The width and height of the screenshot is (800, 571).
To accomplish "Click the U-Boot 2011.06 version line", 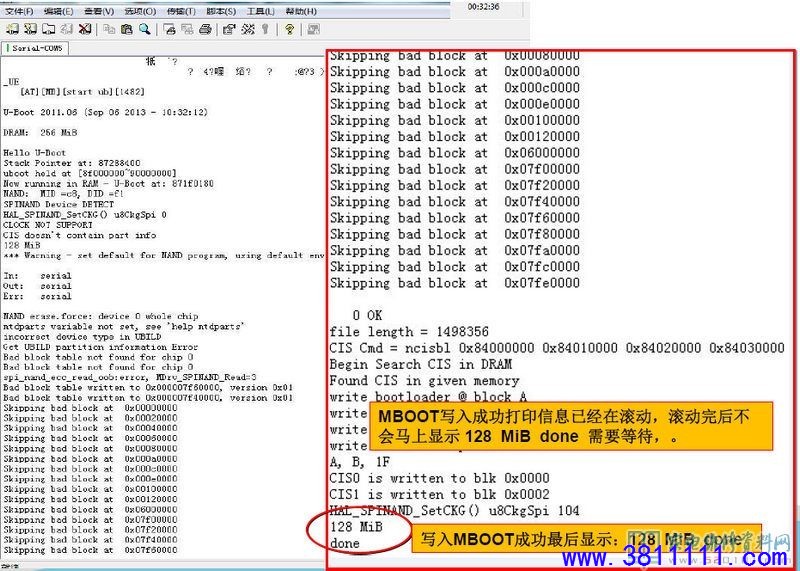I will pos(106,112).
